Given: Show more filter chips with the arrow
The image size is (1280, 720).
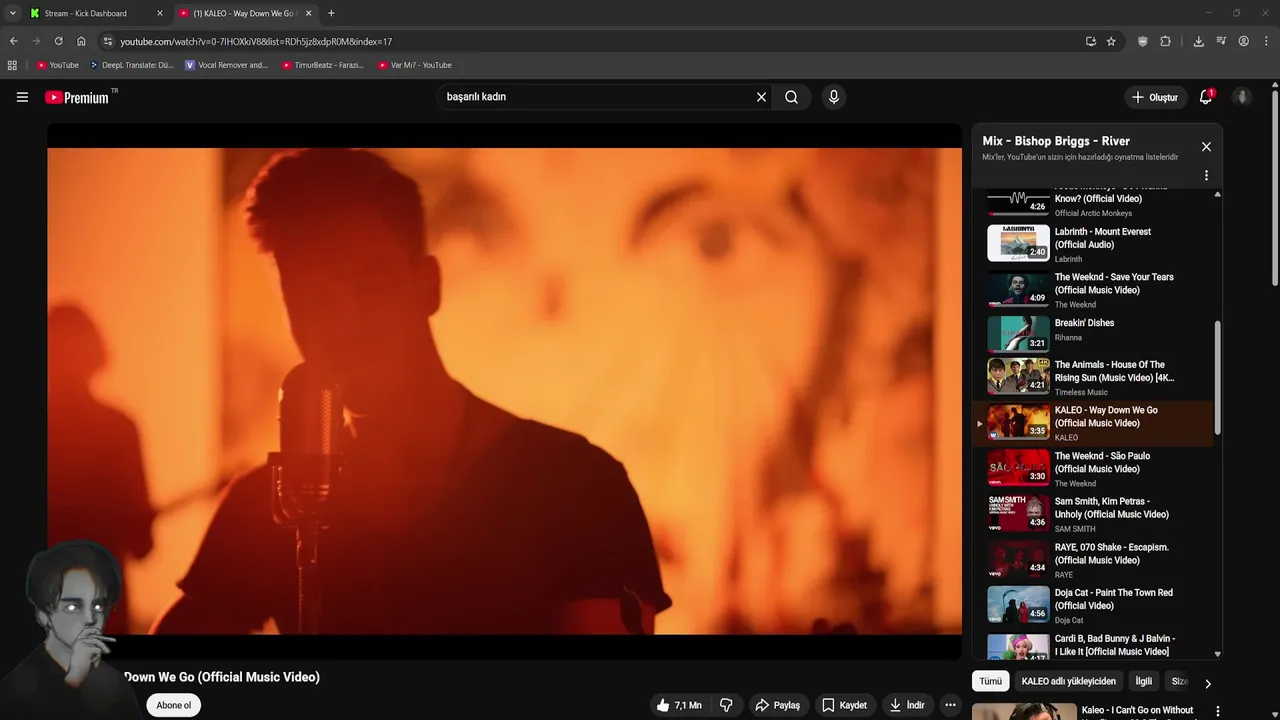Looking at the screenshot, I should [1207, 684].
